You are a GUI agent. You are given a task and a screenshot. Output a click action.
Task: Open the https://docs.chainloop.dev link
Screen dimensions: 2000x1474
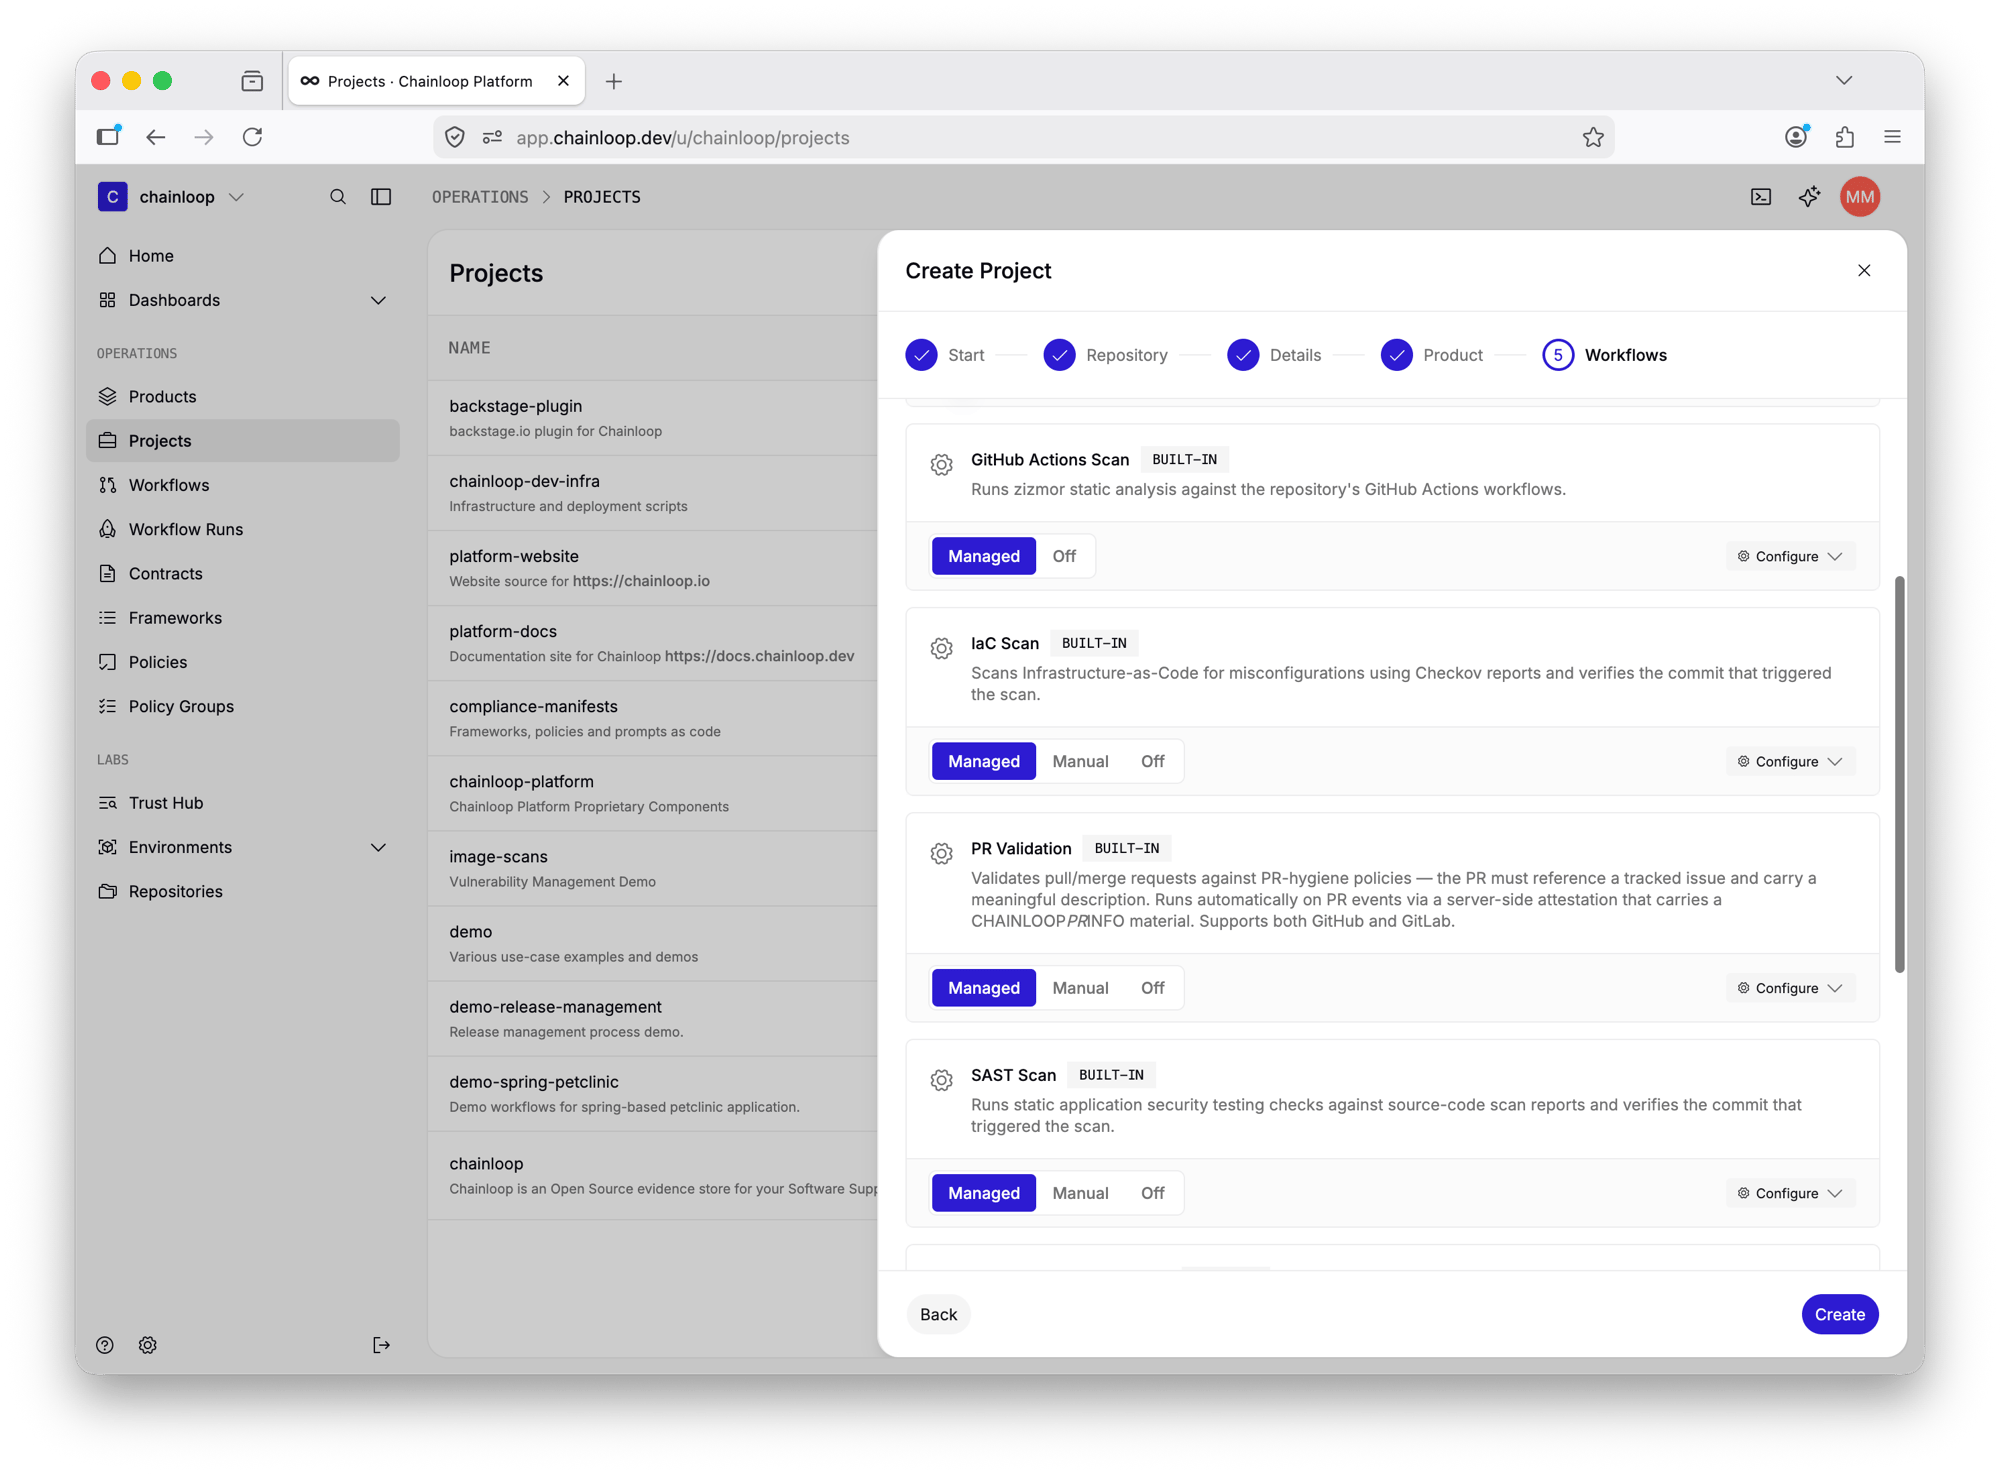pyautogui.click(x=759, y=656)
